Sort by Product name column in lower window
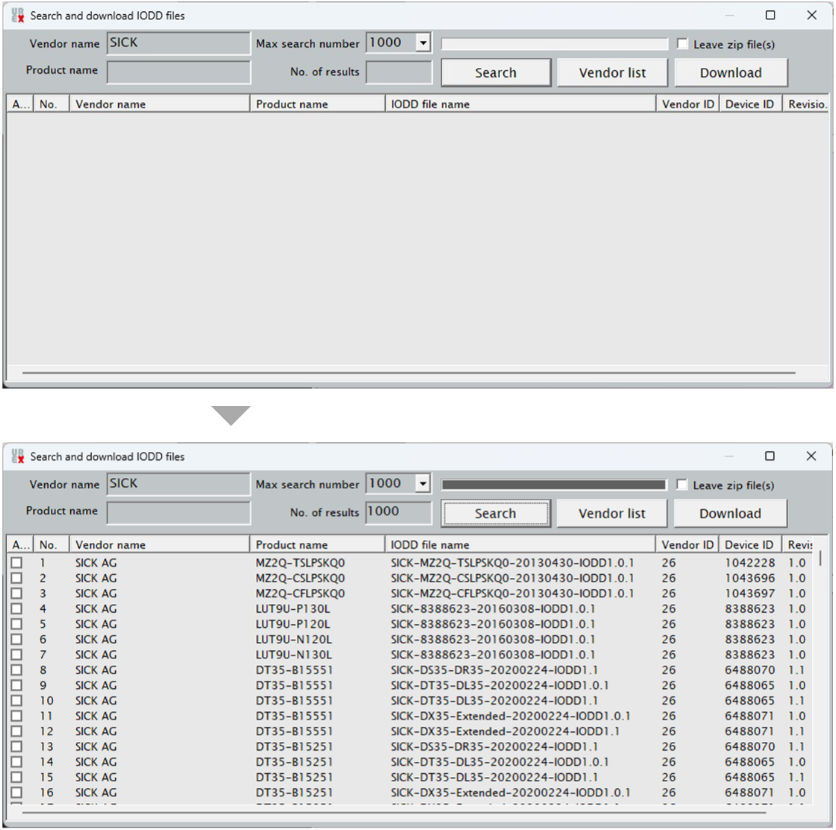Viewport: 836px width, 830px height. (x=317, y=545)
